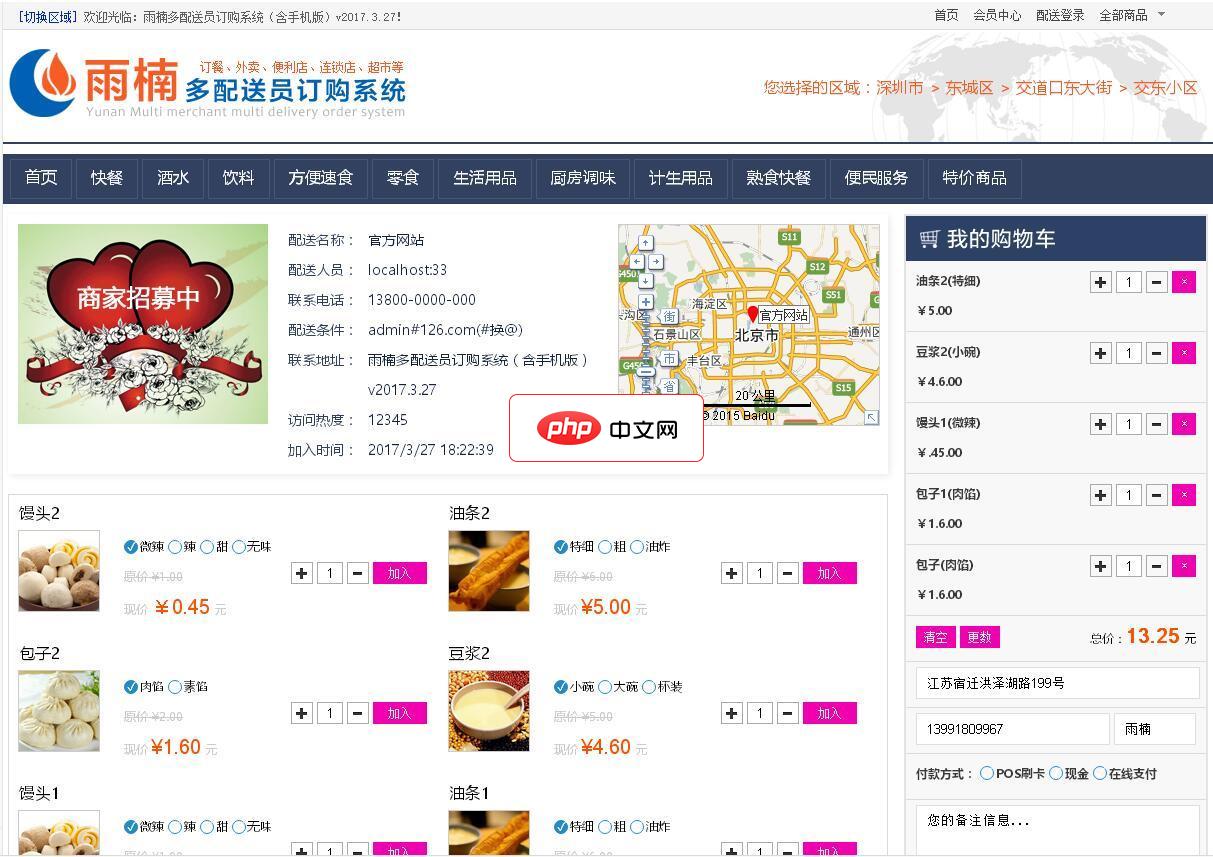Click the shopping cart icon in 我的购物车 header
The width and height of the screenshot is (1213, 857).
[x=929, y=239]
